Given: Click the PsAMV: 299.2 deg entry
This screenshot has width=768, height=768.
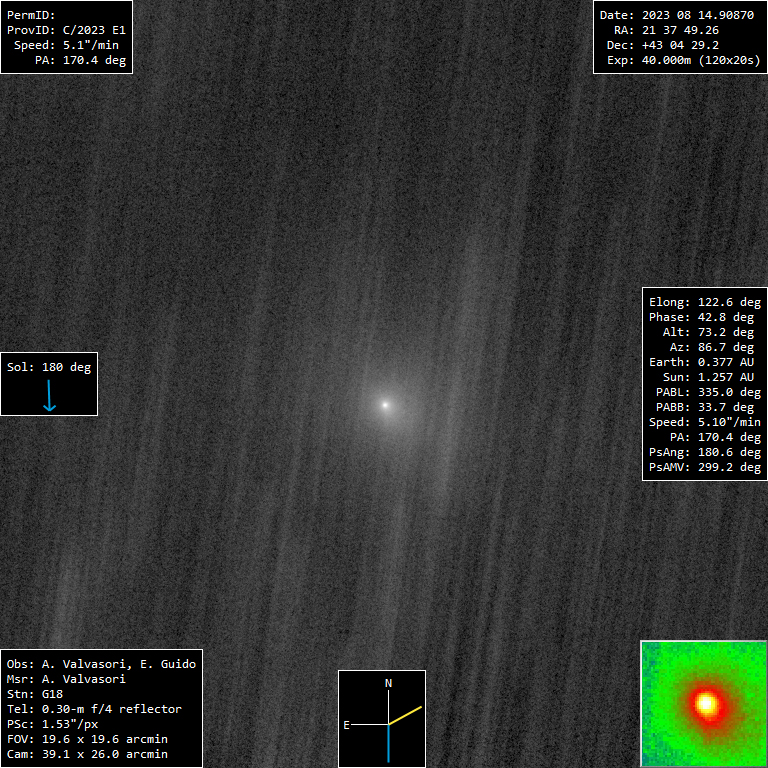Looking at the screenshot, I should pos(705,467).
